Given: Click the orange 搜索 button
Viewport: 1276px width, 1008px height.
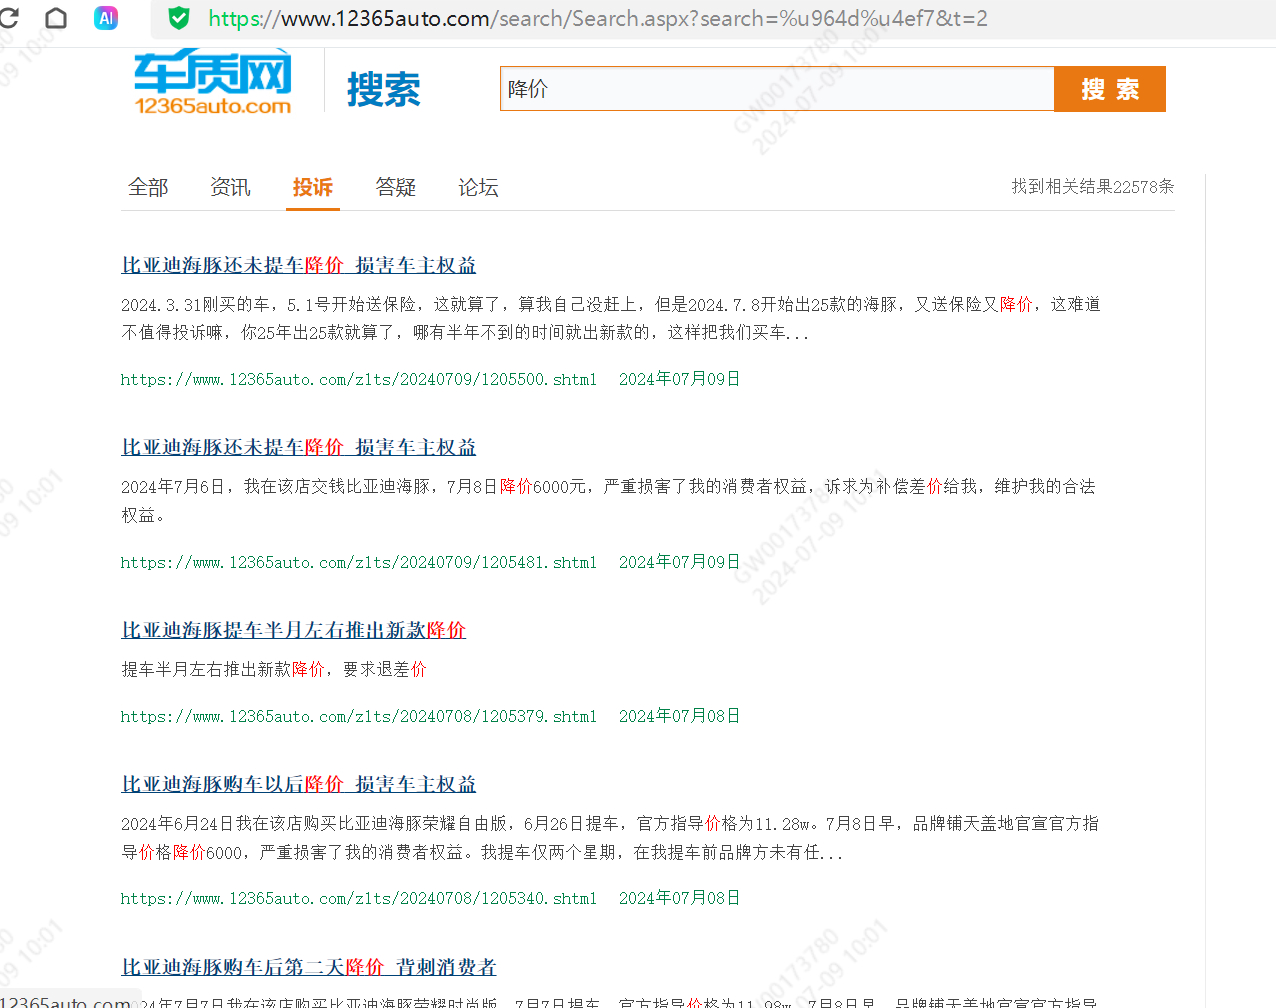Looking at the screenshot, I should [1110, 89].
